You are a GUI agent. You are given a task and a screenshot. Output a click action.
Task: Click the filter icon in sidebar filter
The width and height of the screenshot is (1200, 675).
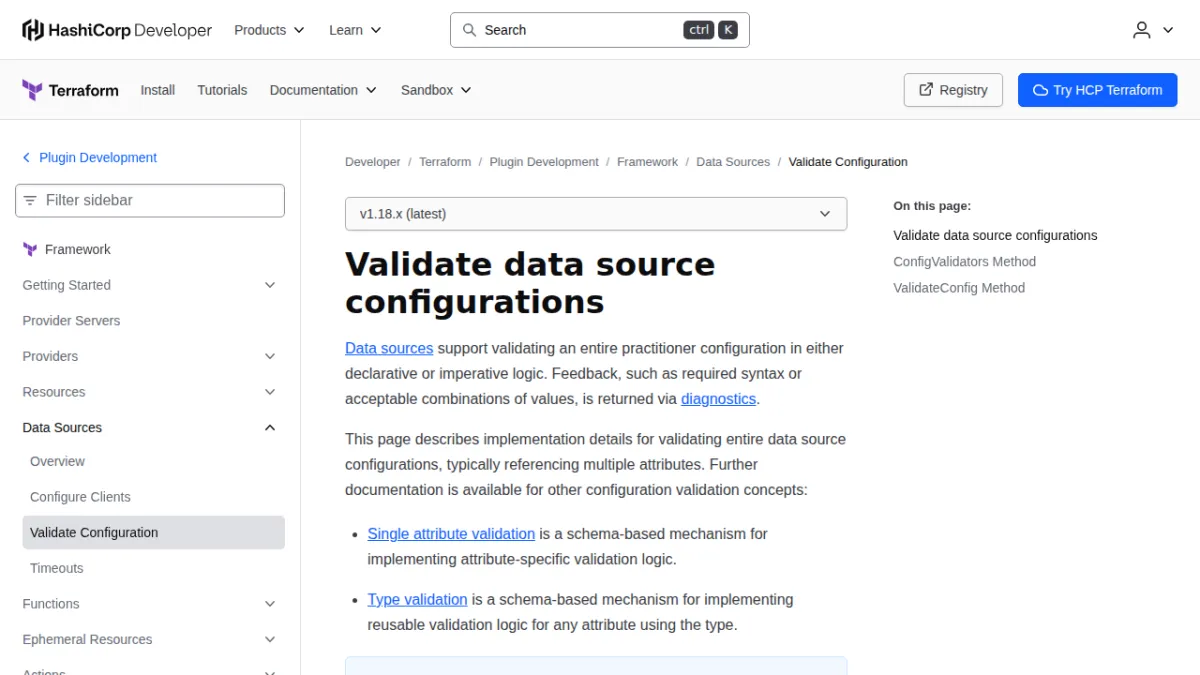pyautogui.click(x=30, y=200)
